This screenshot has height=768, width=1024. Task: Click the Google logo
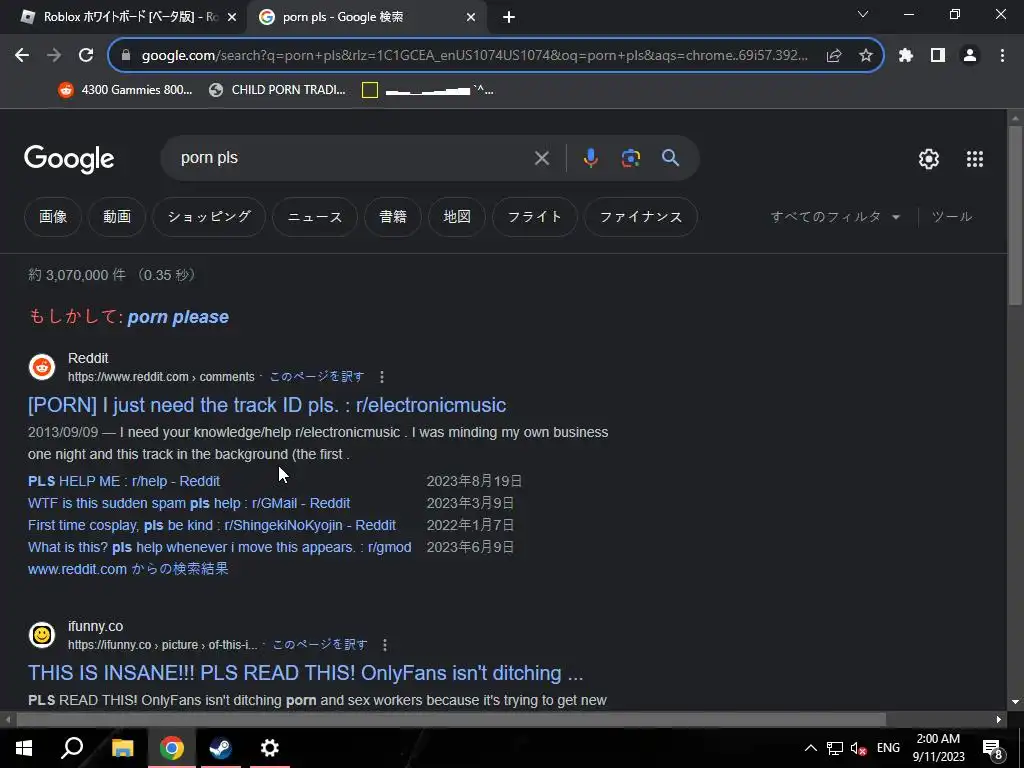[x=69, y=159]
